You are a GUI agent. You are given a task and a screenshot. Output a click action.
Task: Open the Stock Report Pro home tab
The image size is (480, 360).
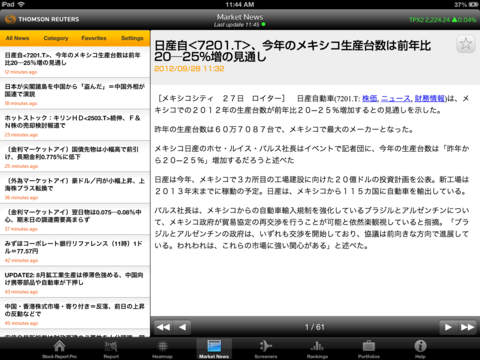tap(59, 349)
